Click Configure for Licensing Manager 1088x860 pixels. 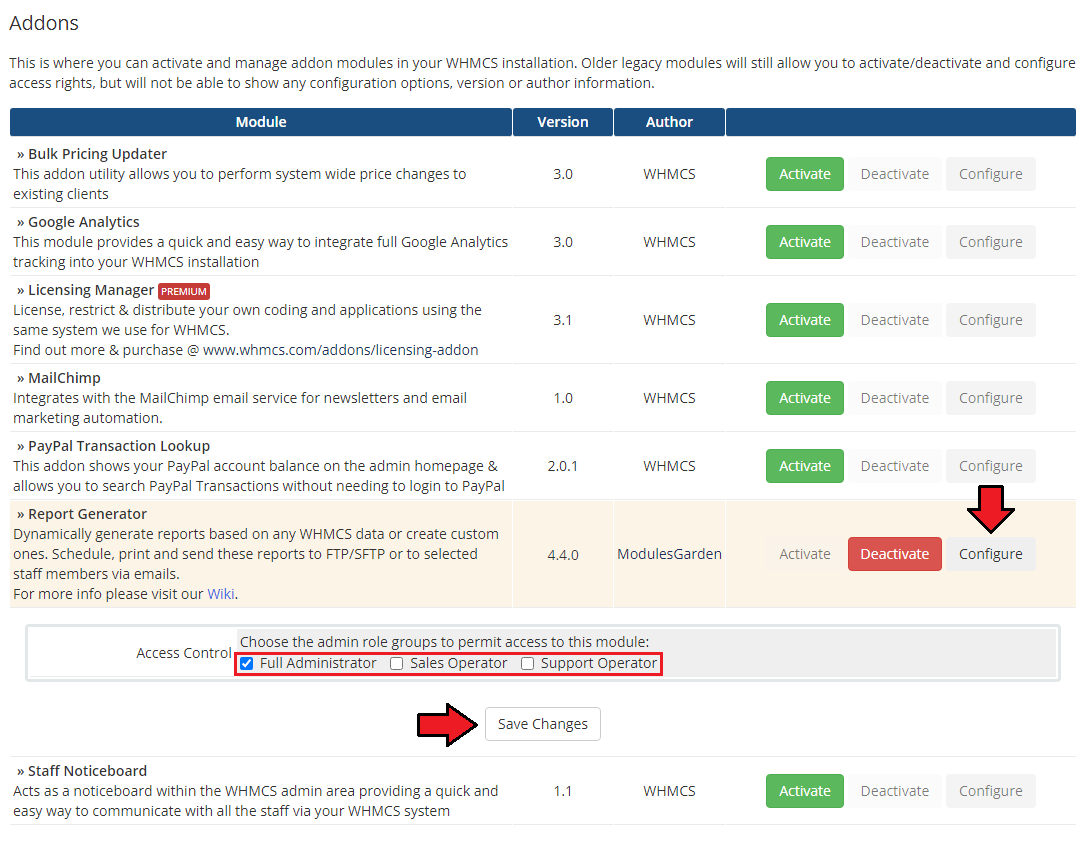pyautogui.click(x=990, y=320)
